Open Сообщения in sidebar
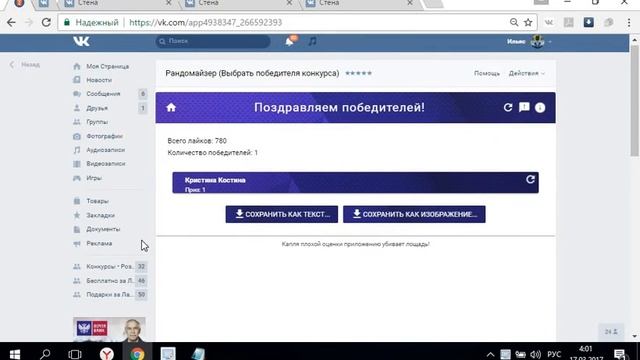640x360 pixels. pos(103,94)
